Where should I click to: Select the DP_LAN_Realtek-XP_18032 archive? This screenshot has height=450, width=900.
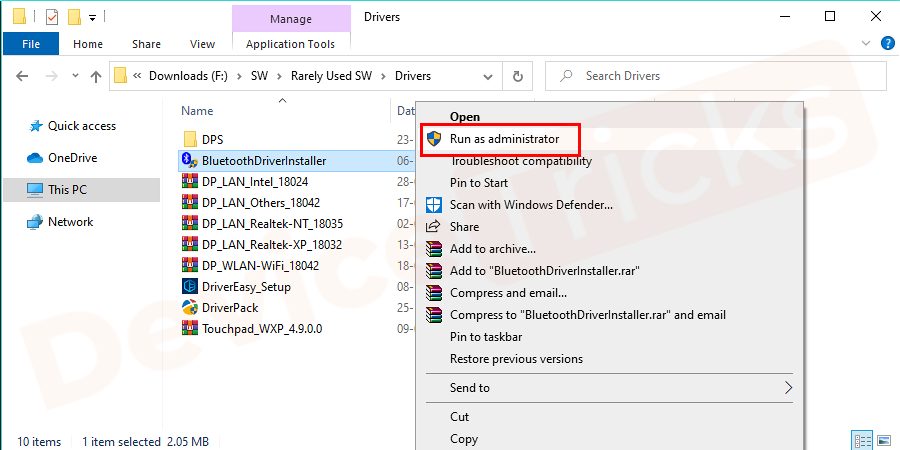point(262,245)
